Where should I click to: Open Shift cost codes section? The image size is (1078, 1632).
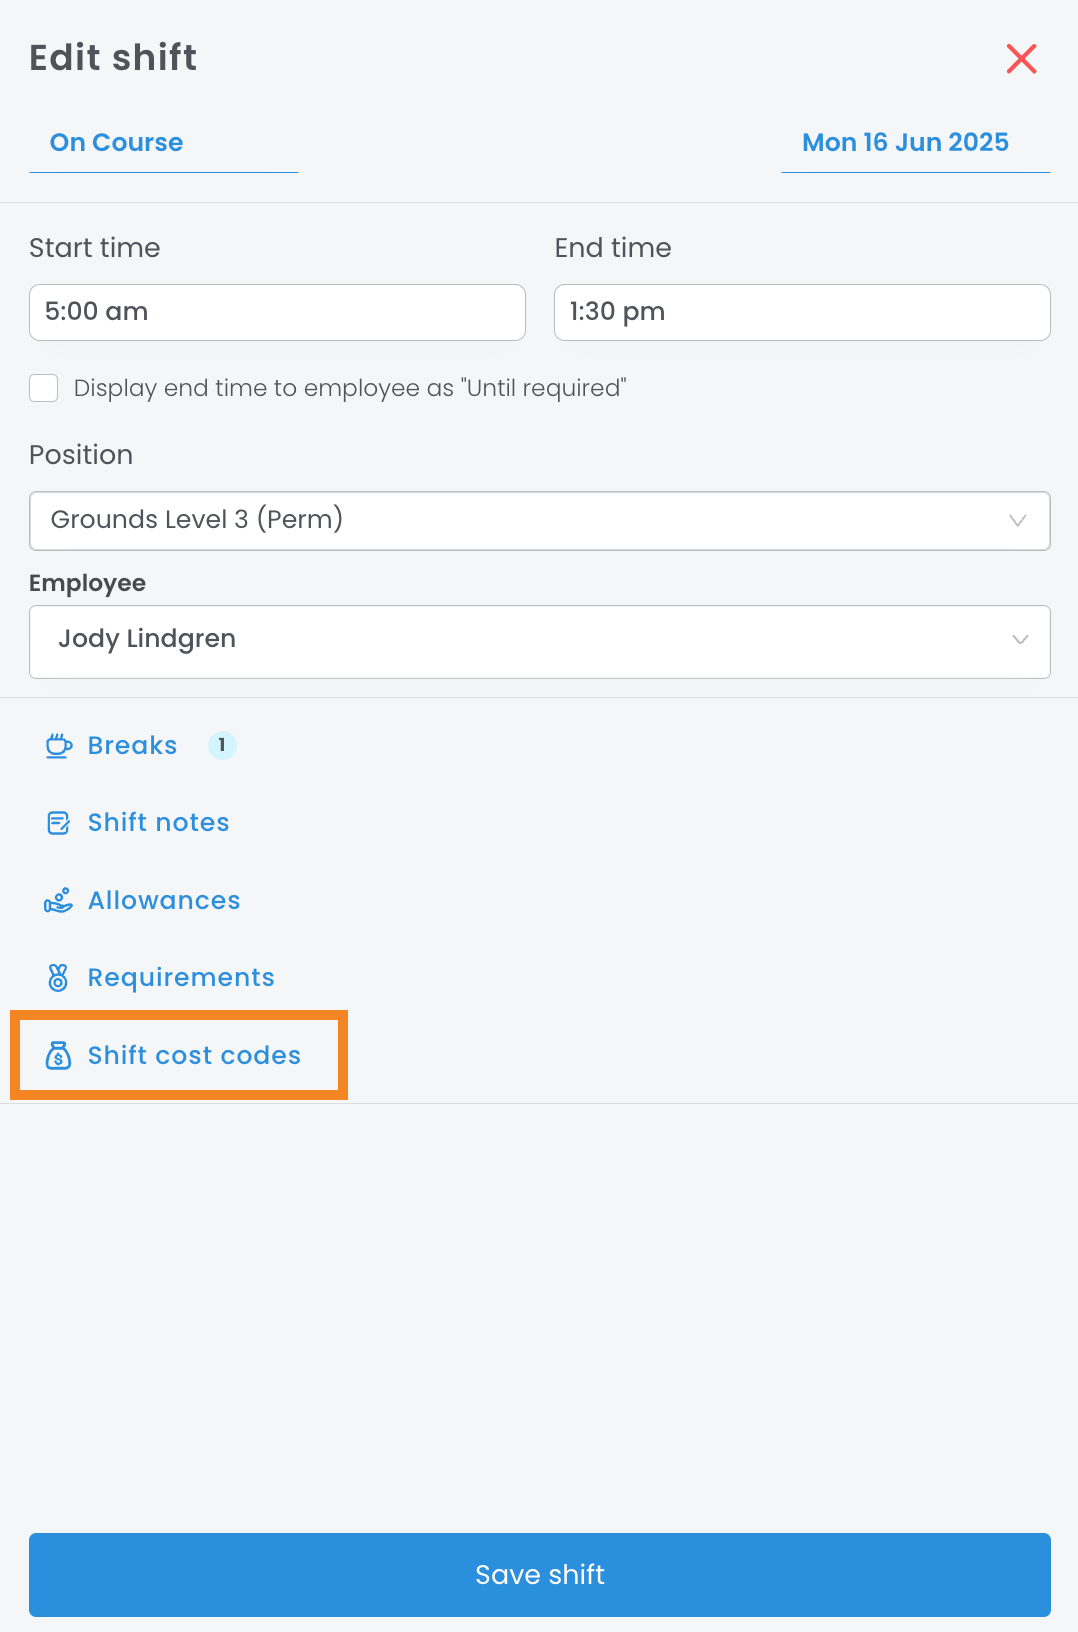pos(194,1056)
